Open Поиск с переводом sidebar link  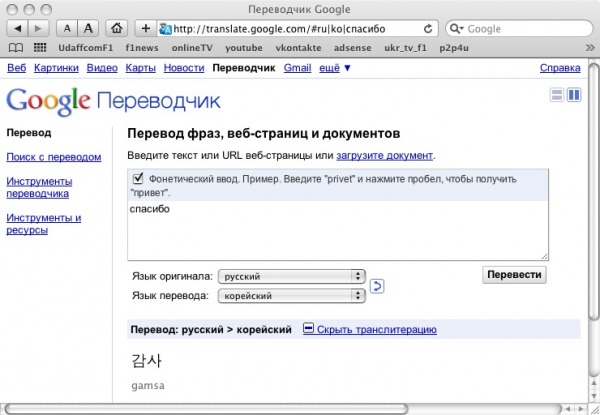tap(54, 157)
